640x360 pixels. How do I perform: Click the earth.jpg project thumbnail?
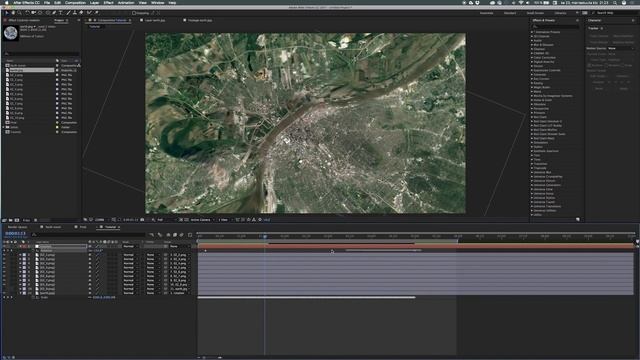coord(11,33)
